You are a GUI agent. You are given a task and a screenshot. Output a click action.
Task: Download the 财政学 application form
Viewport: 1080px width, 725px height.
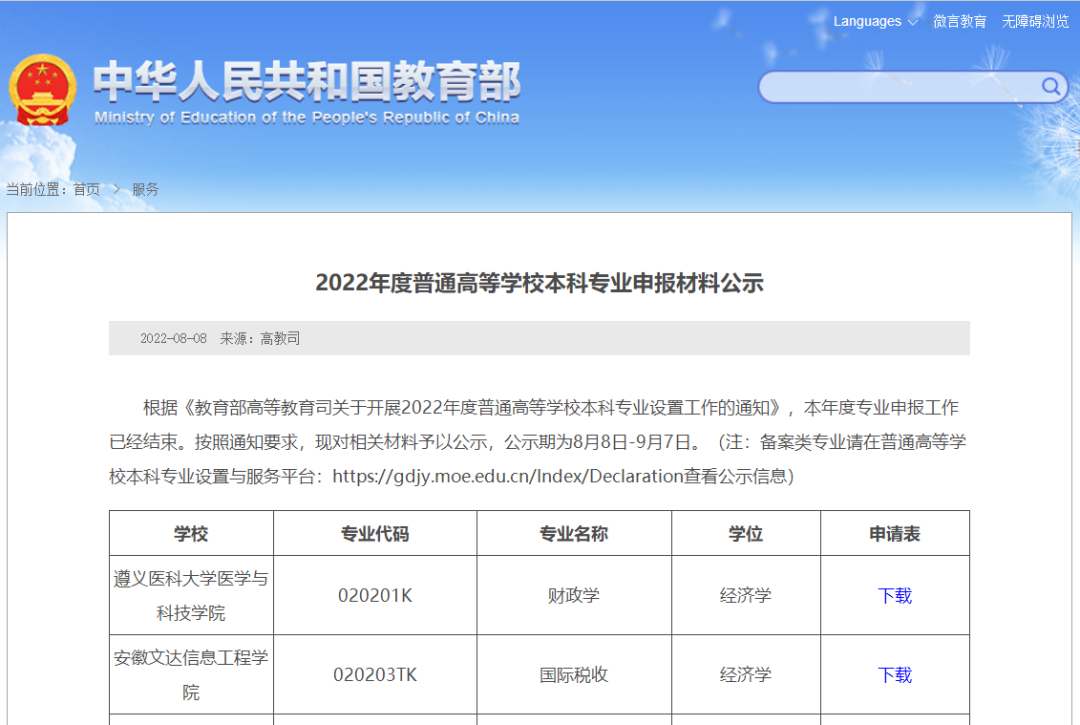click(x=894, y=596)
